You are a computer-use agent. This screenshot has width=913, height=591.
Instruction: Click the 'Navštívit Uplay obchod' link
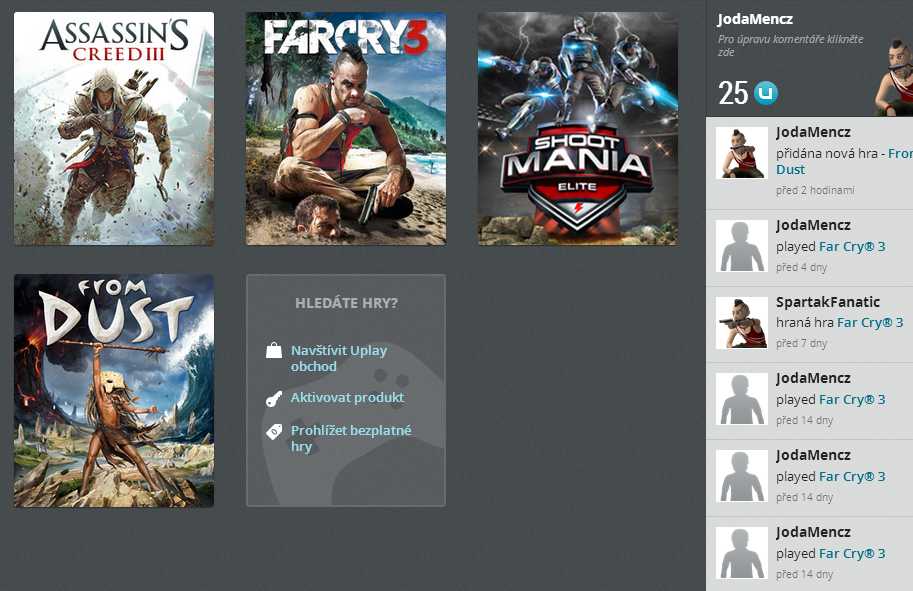[338, 358]
